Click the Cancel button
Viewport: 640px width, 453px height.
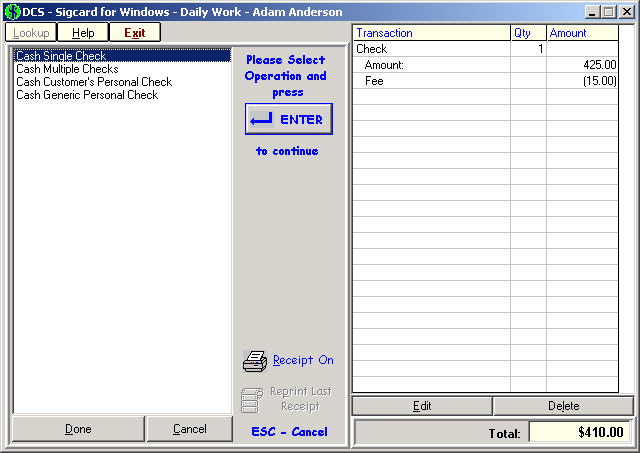189,429
